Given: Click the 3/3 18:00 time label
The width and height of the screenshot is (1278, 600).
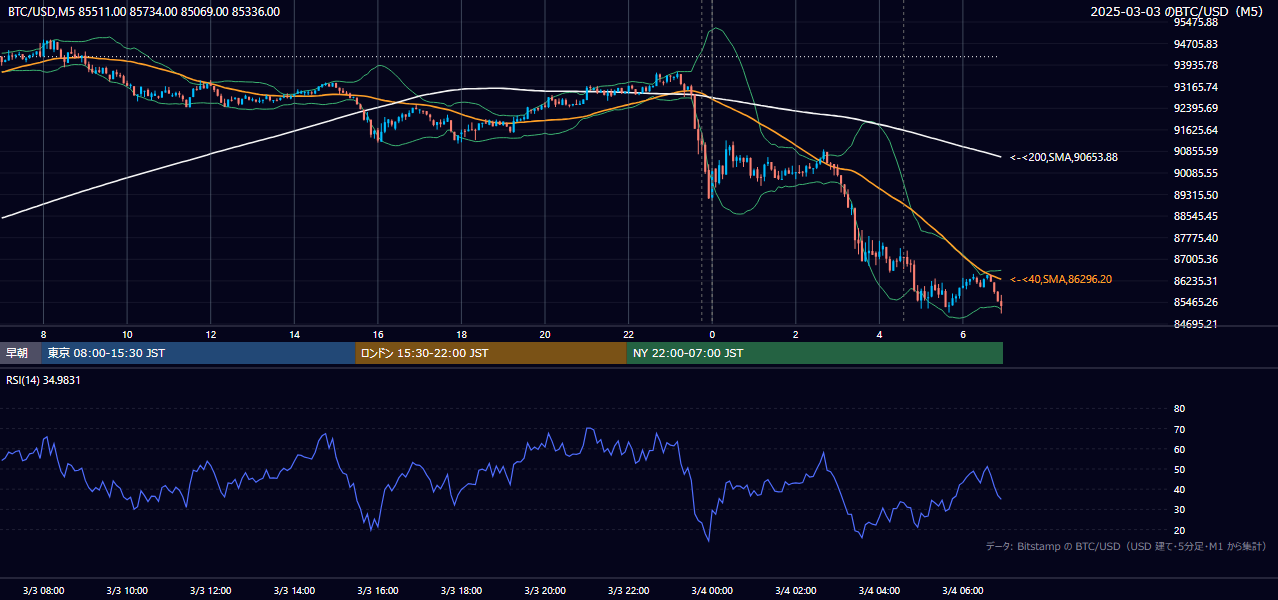Looking at the screenshot, I should (x=461, y=591).
